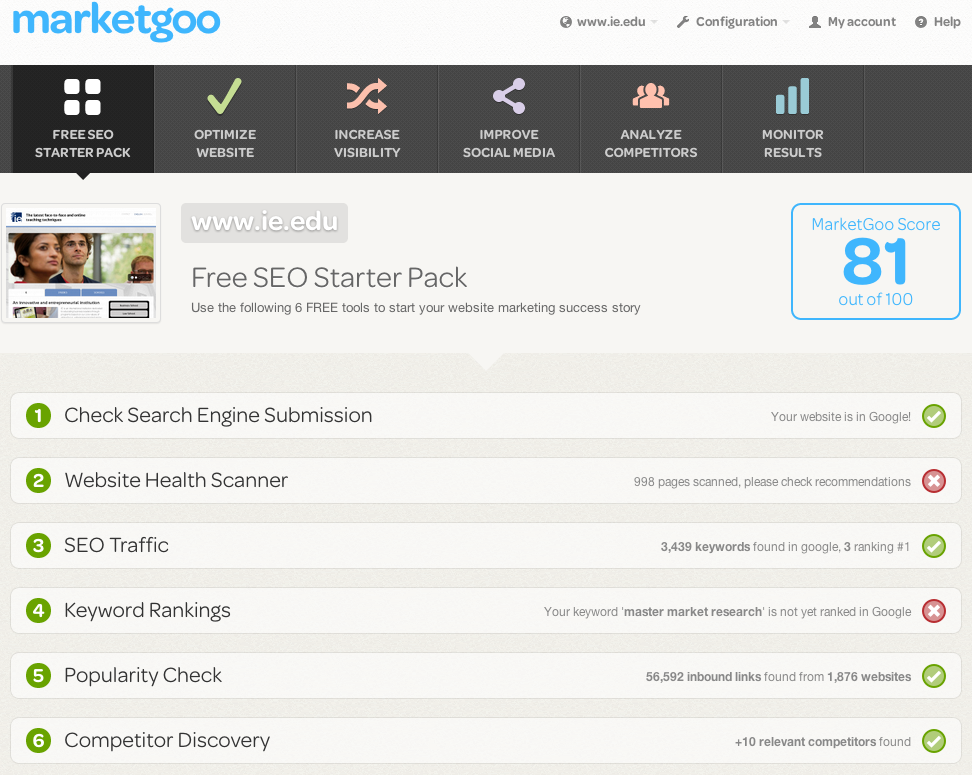Open the ie.edu website preview thumbnail

point(81,263)
